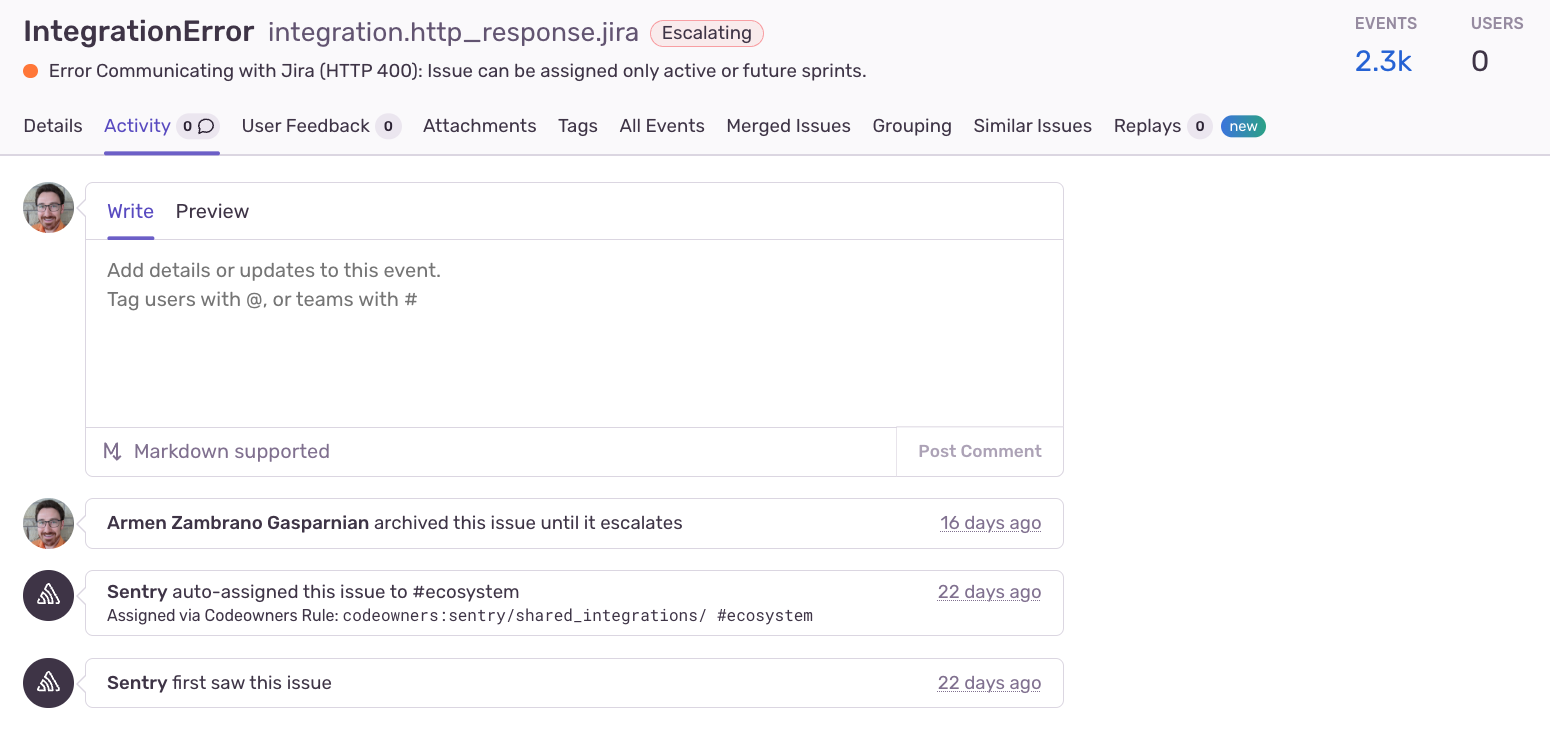Click the Escalating status badge
Viewport: 1550px width, 732px height.
tap(707, 32)
